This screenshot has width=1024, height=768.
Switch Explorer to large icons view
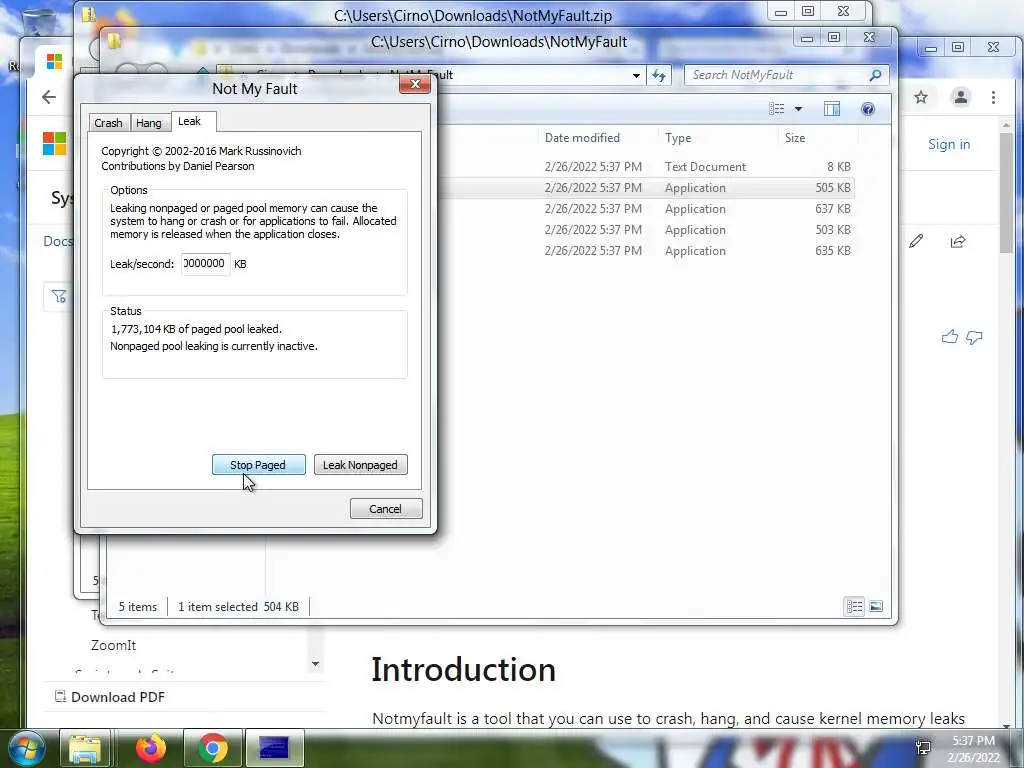pyautogui.click(x=876, y=607)
